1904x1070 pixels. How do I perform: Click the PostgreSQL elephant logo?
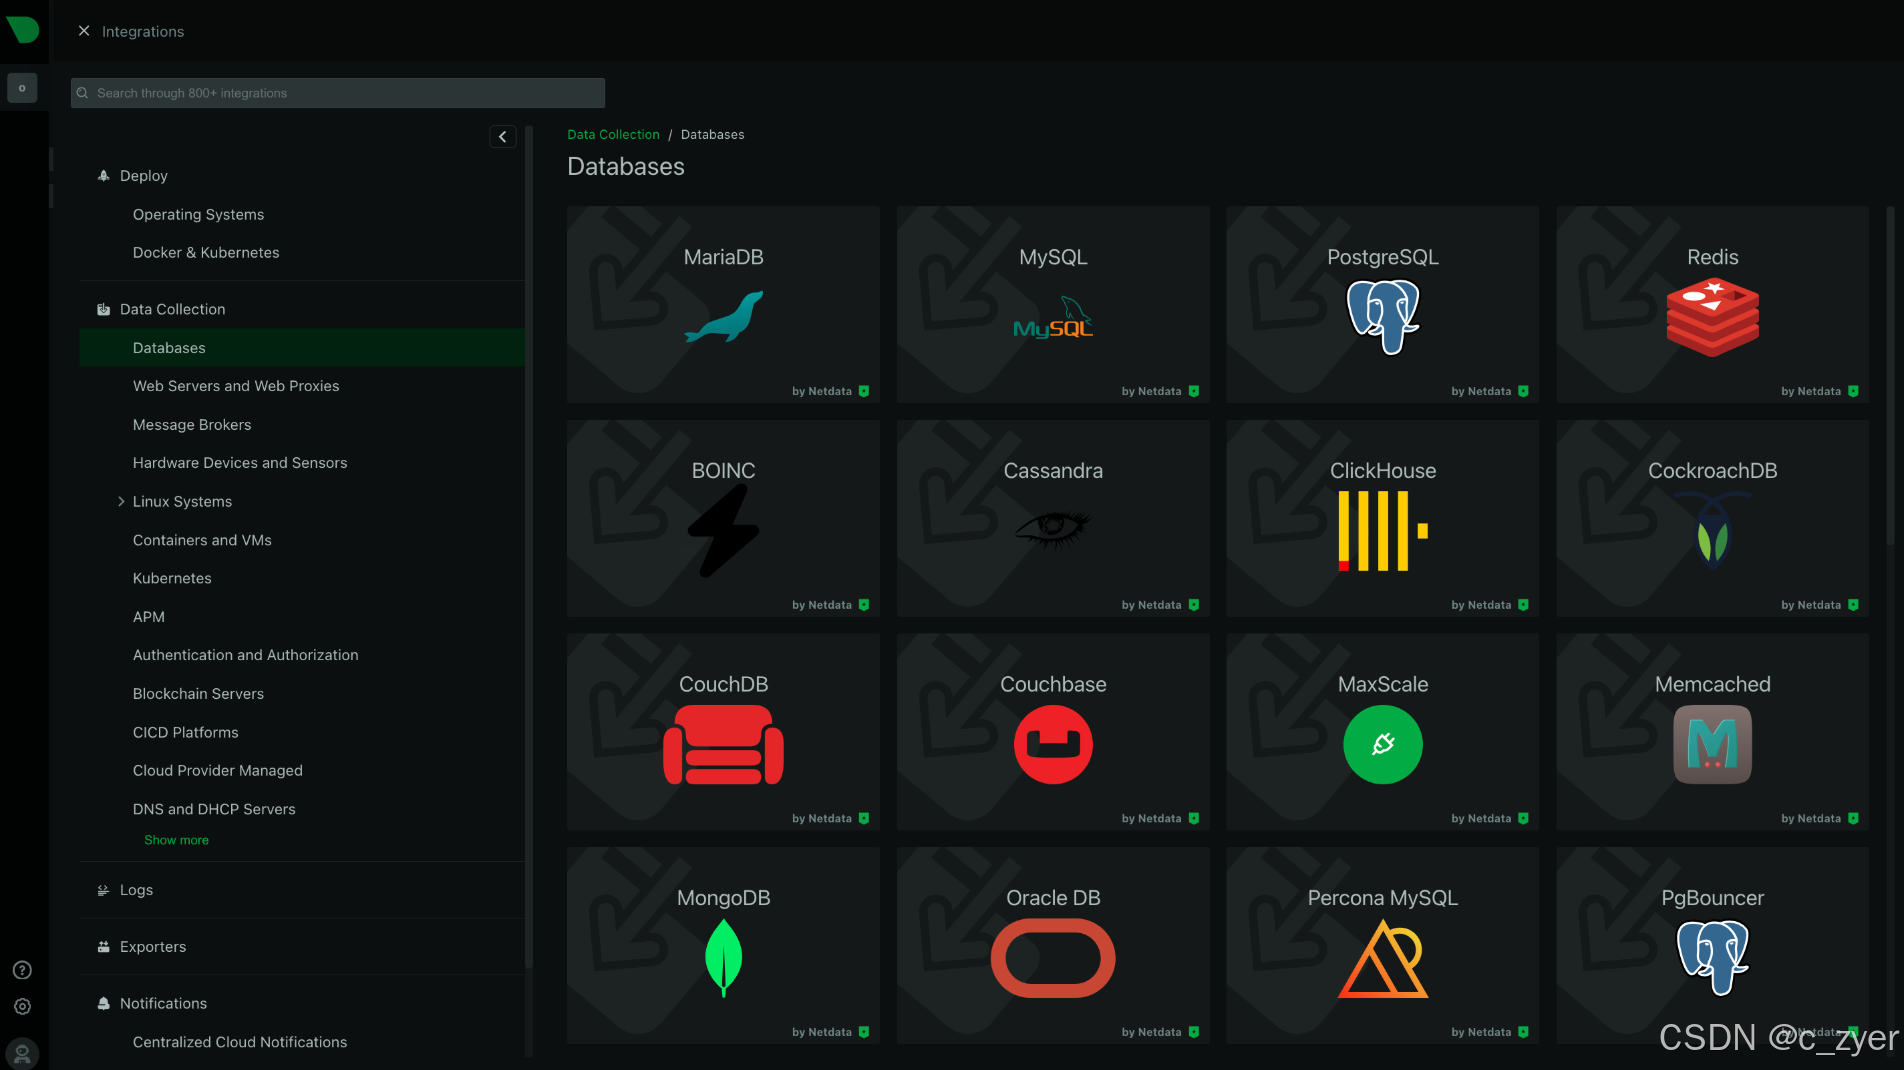(x=1383, y=317)
